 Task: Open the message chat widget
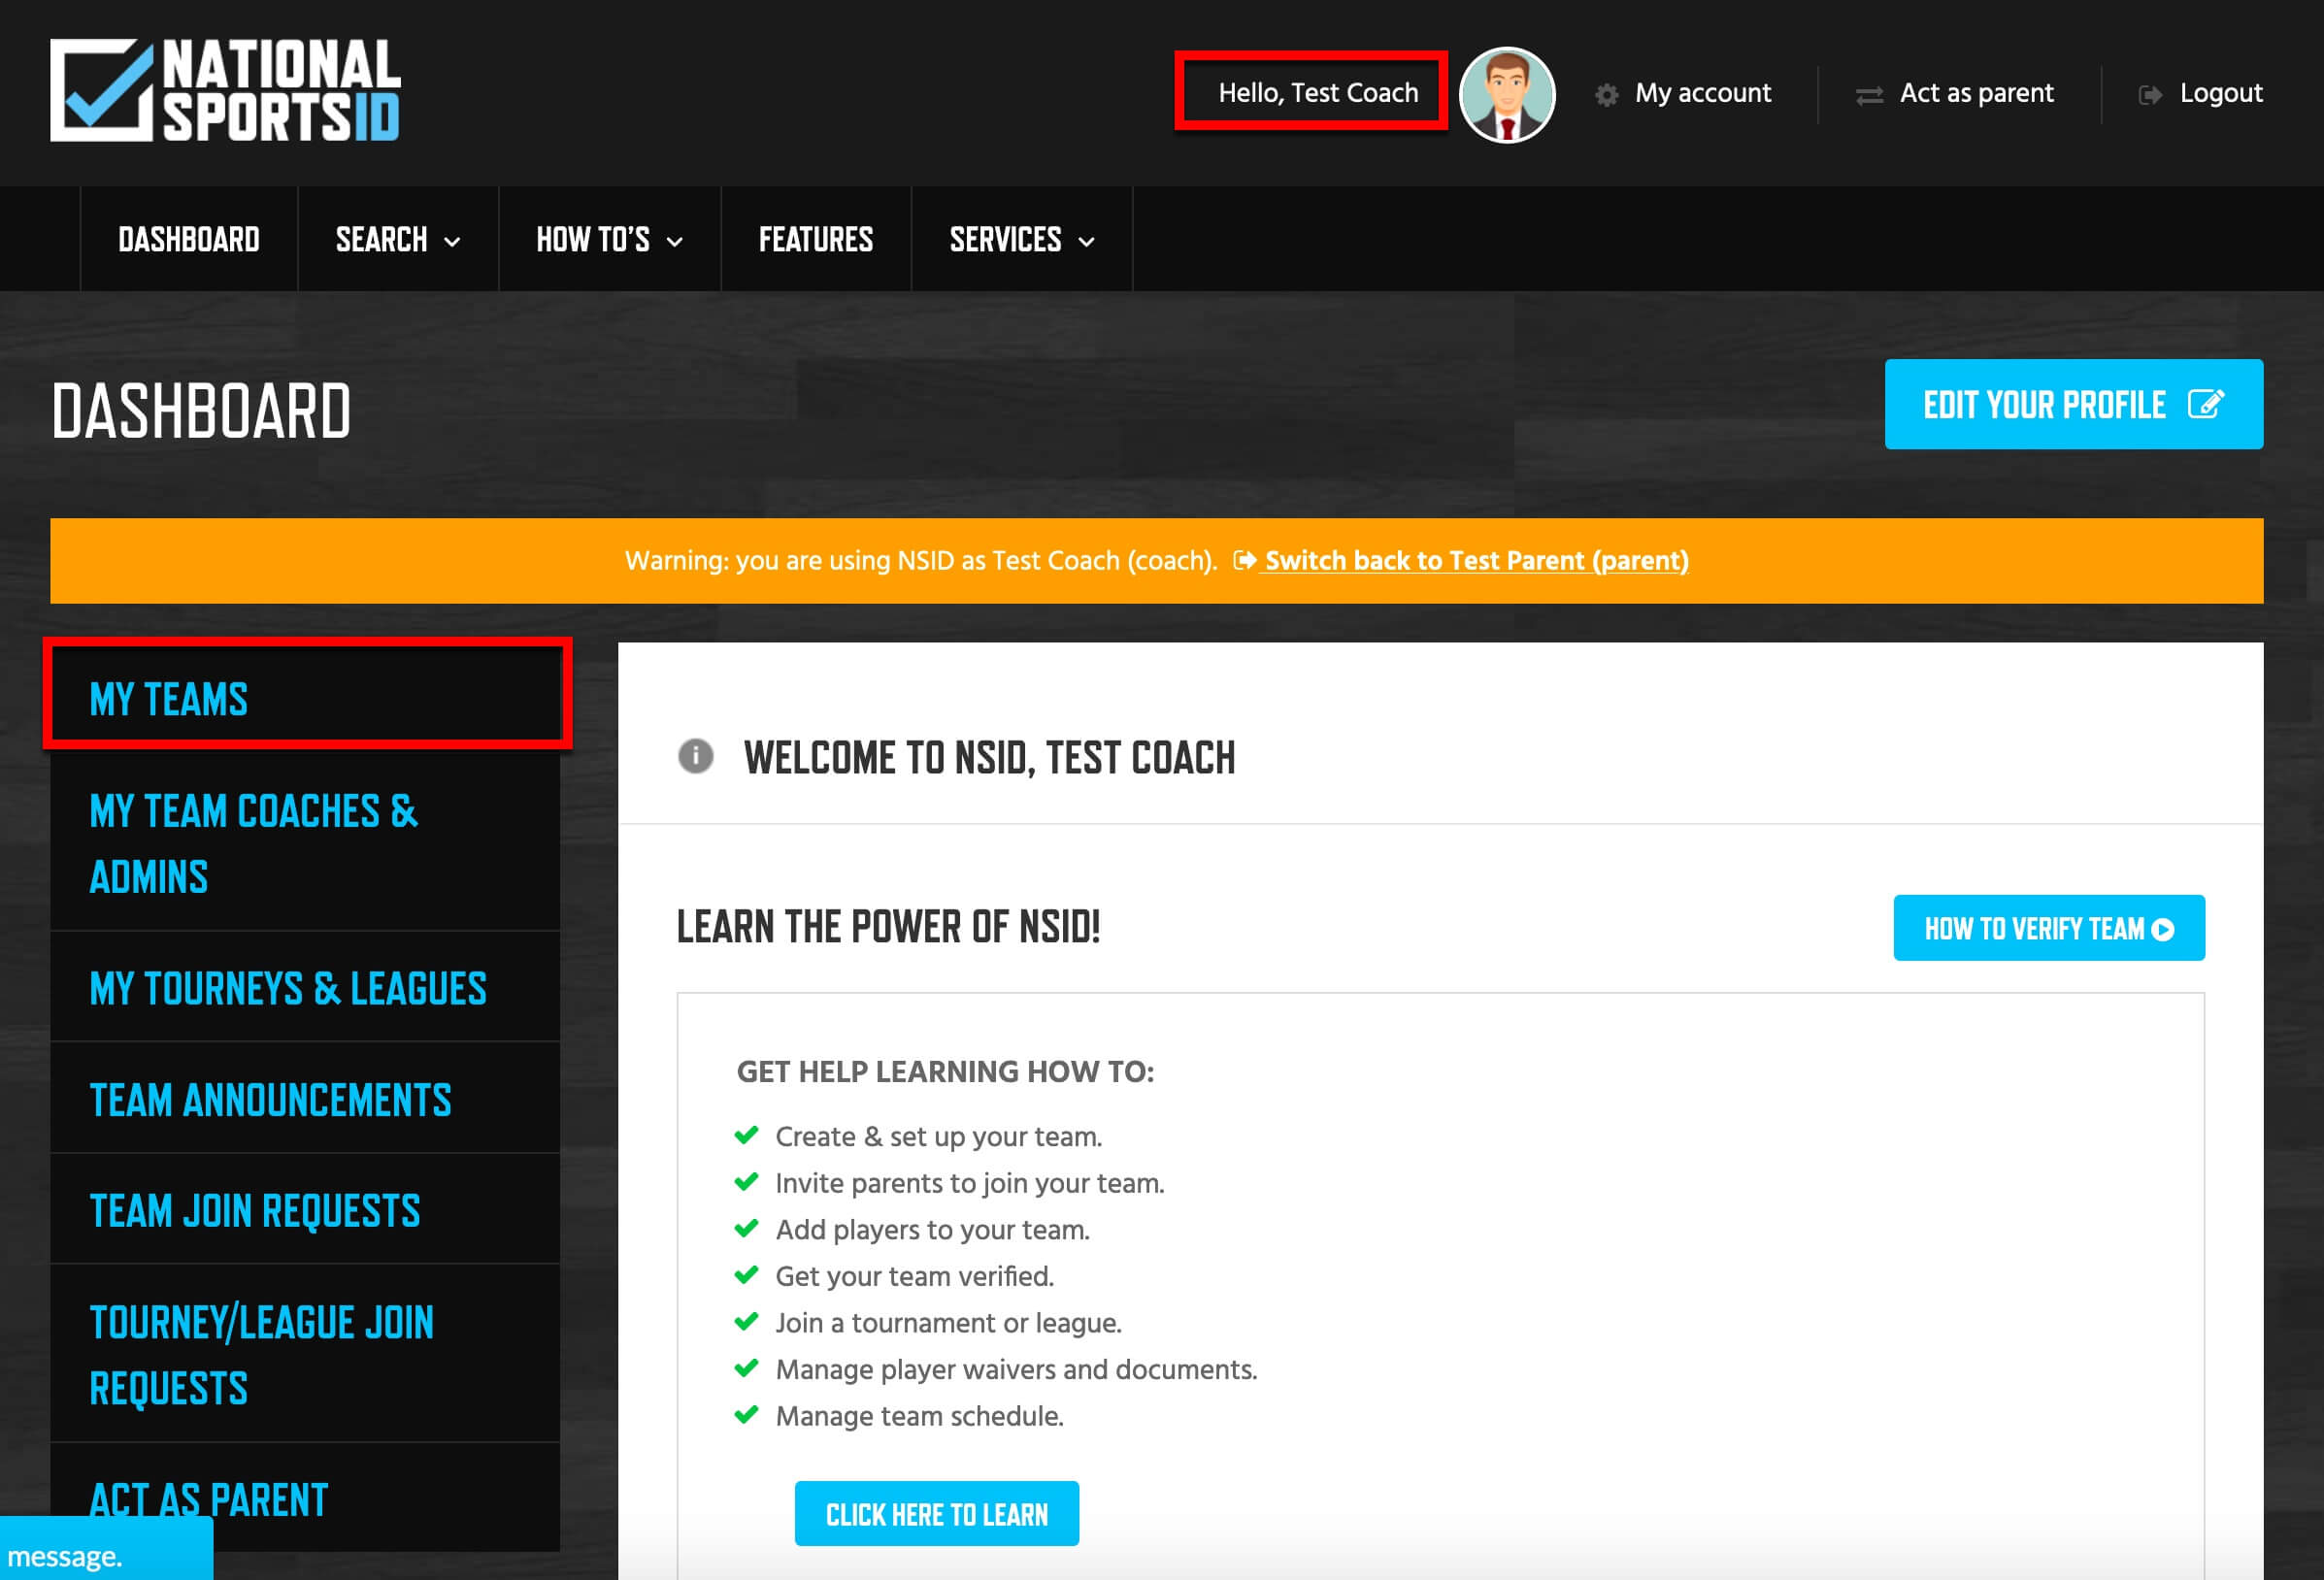106,1549
